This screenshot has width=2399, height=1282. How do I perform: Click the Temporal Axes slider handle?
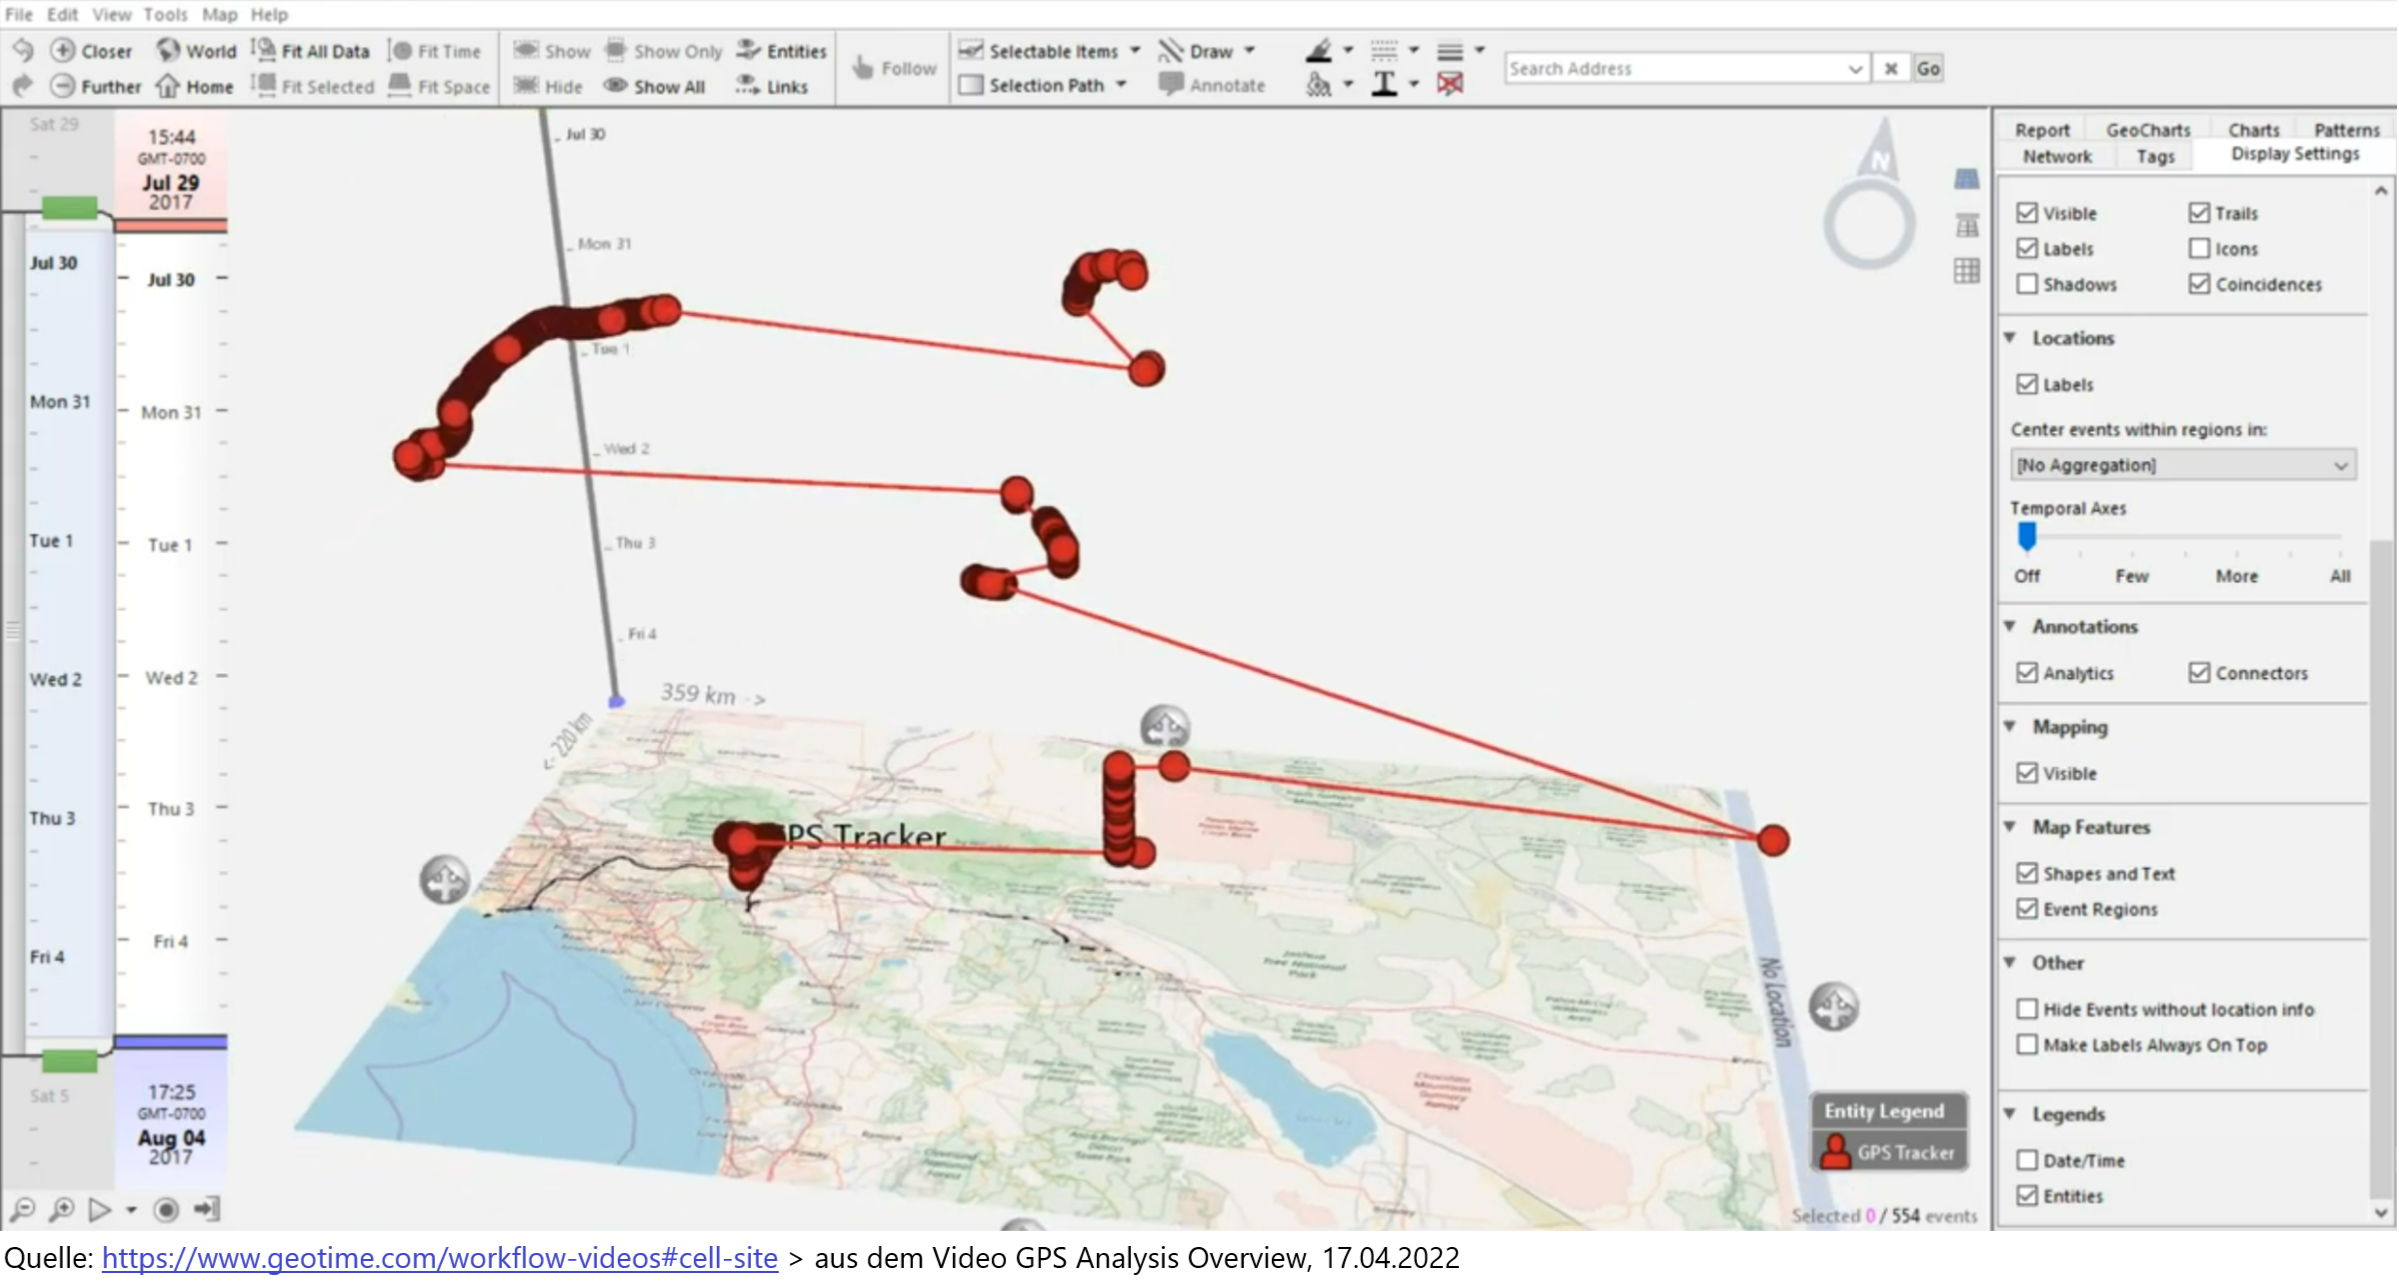pyautogui.click(x=2027, y=537)
